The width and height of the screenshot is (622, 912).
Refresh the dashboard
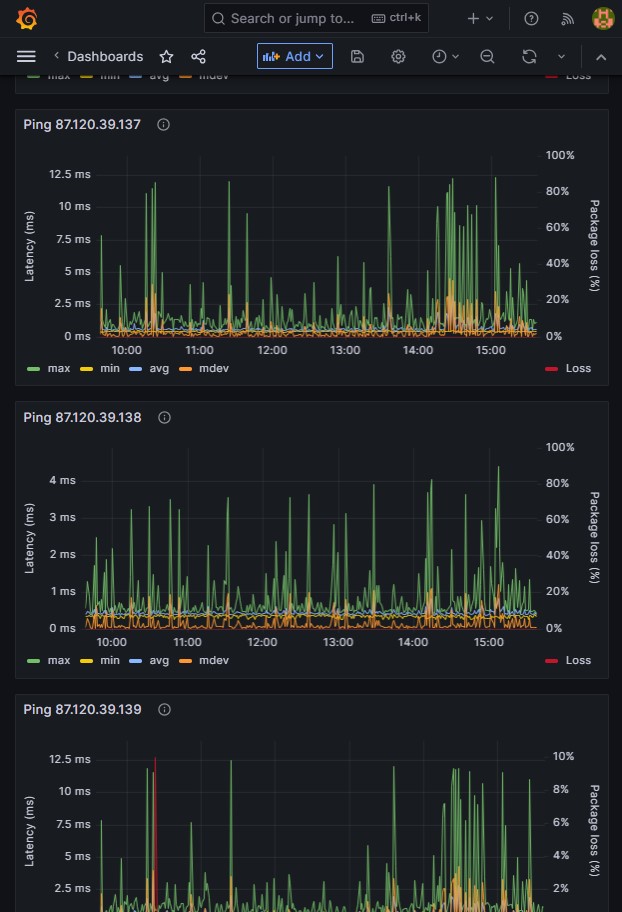point(529,56)
